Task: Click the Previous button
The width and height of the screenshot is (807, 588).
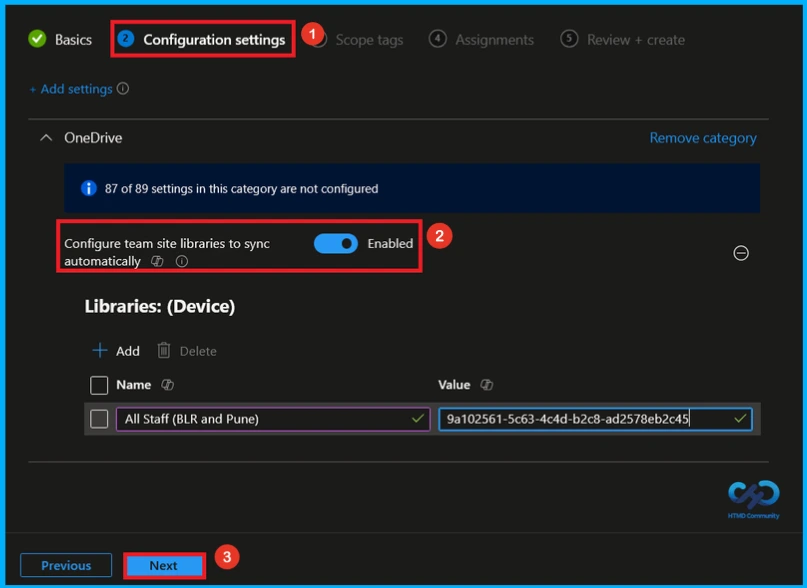Action: click(x=66, y=565)
